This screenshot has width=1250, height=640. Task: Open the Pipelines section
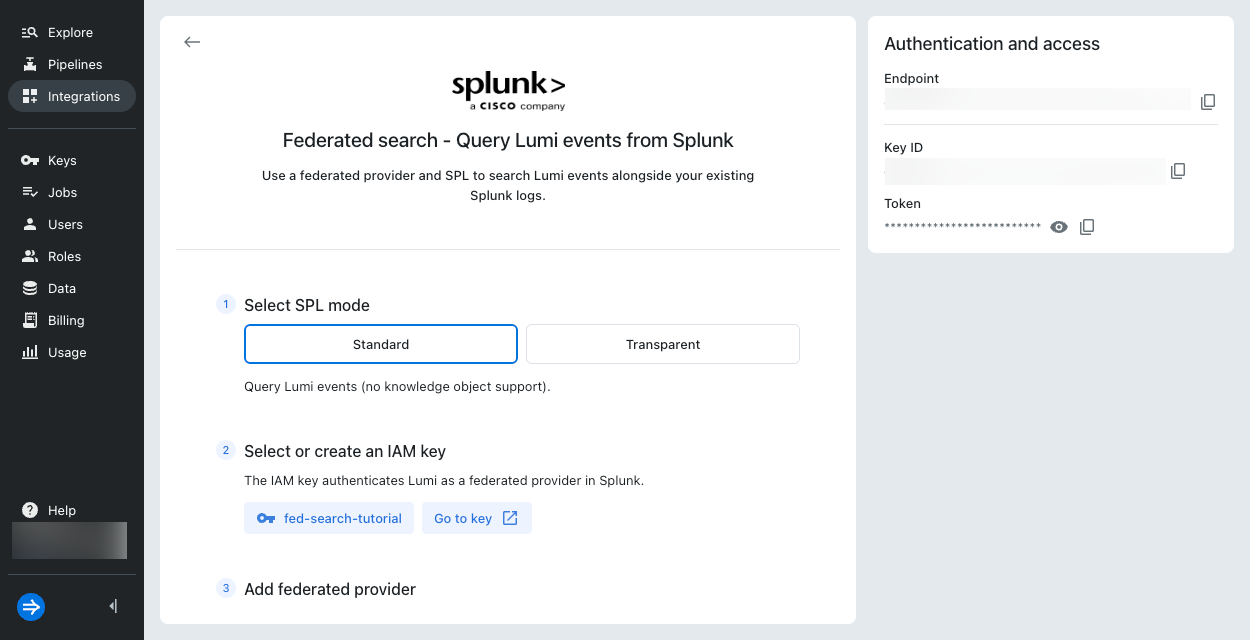pyautogui.click(x=71, y=64)
